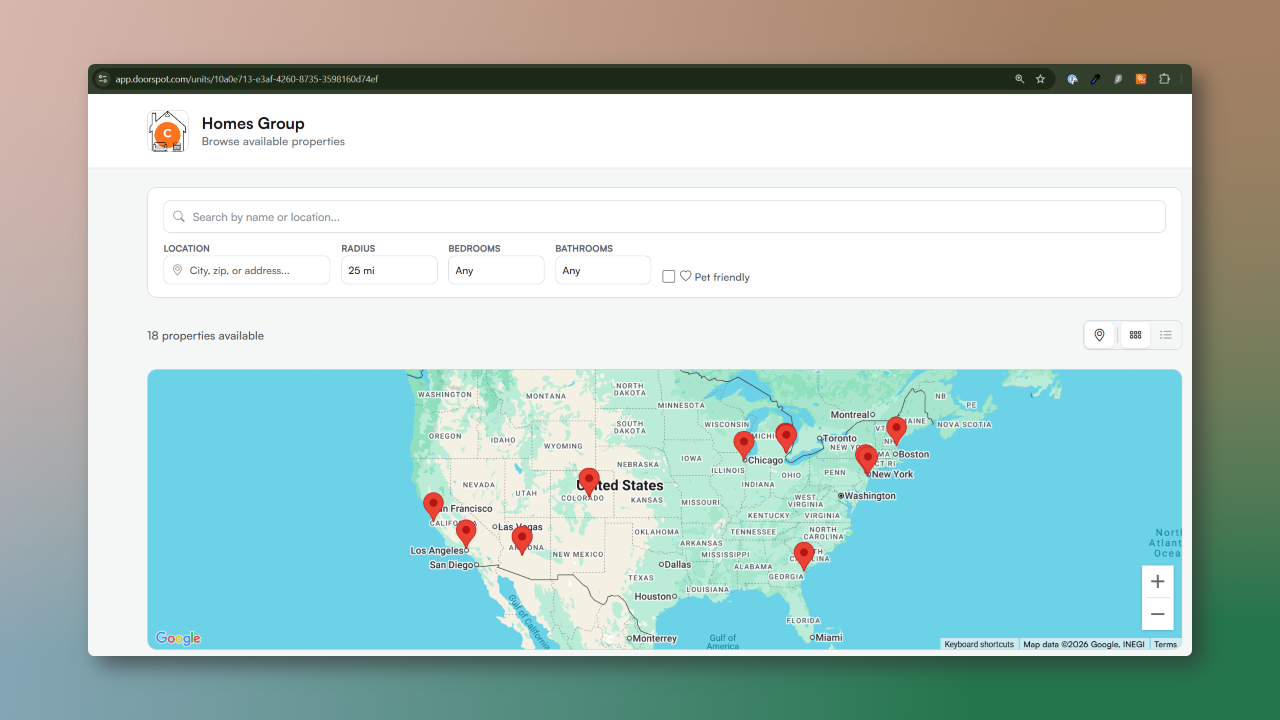This screenshot has height=720, width=1280.
Task: Click the map pin near Chicago
Action: (x=743, y=443)
